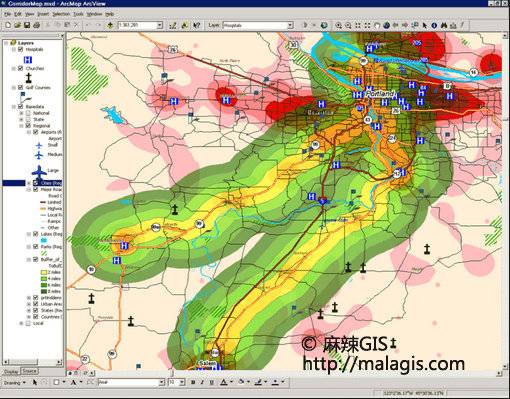Click the Bold text button
Screen dimensions: 510x399
coord(193,382)
